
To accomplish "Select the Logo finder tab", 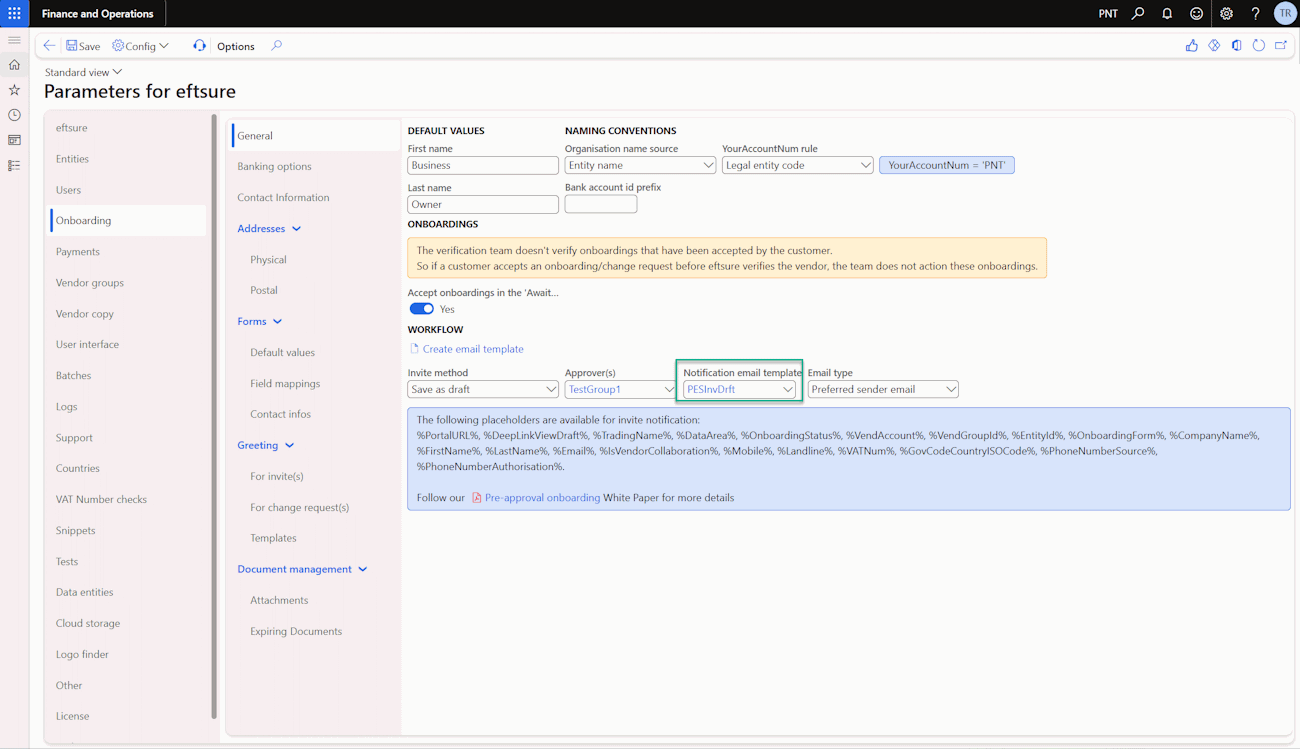I will click(127, 655).
